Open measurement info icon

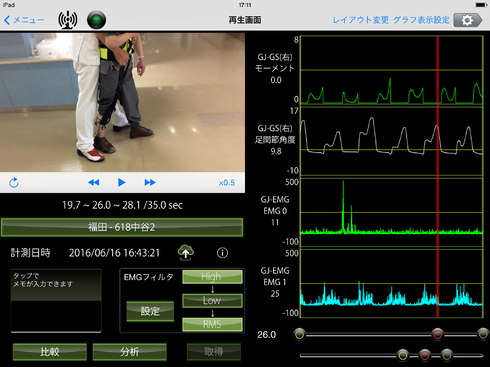(x=222, y=253)
